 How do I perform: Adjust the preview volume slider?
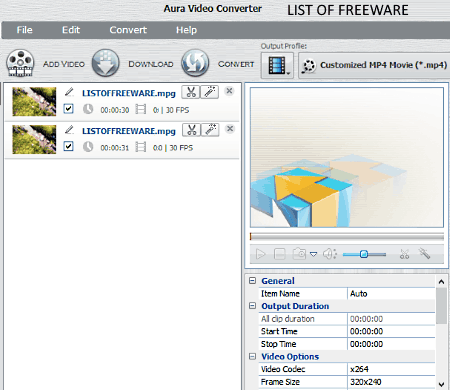click(x=364, y=254)
